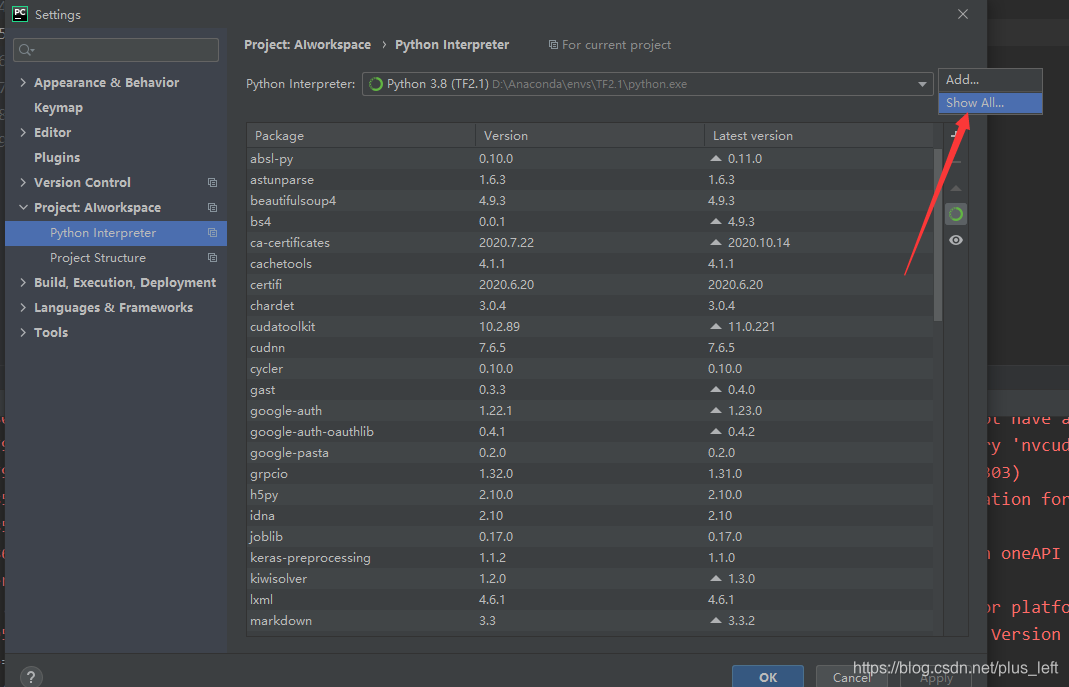Click the upgrade arrow in the google-auth row
This screenshot has width=1069, height=687.
click(715, 410)
